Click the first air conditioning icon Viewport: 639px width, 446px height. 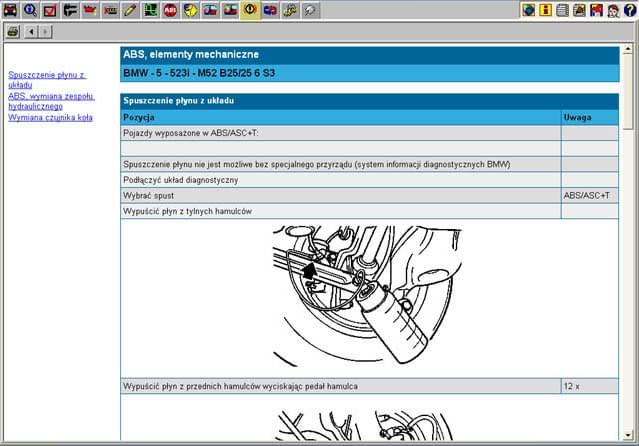(x=210, y=10)
